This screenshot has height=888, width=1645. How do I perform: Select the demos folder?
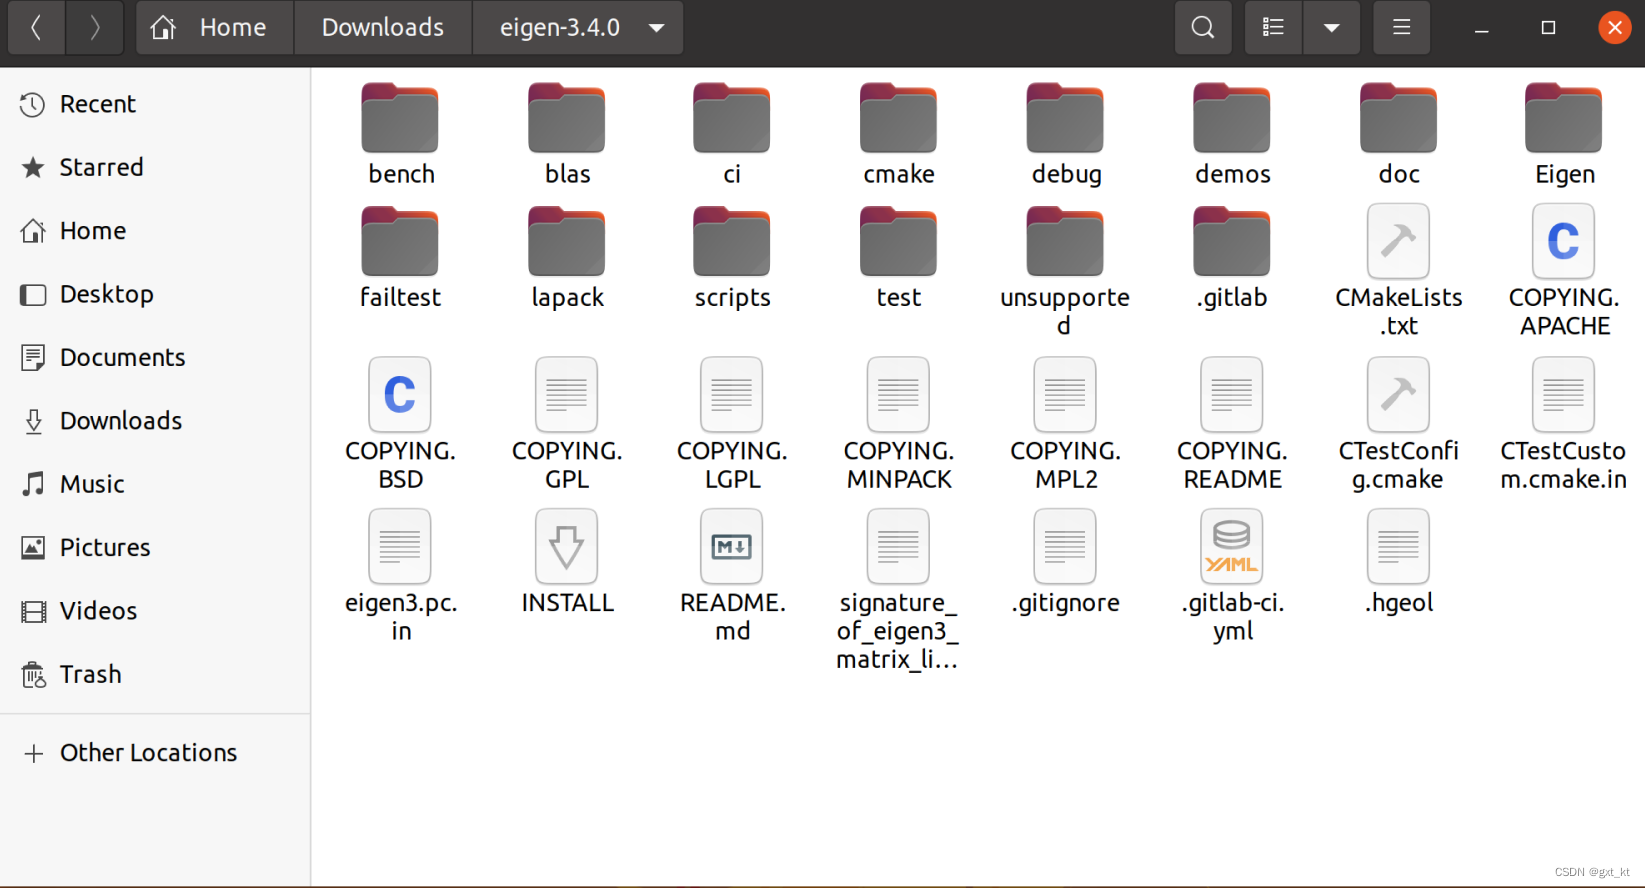click(x=1232, y=135)
